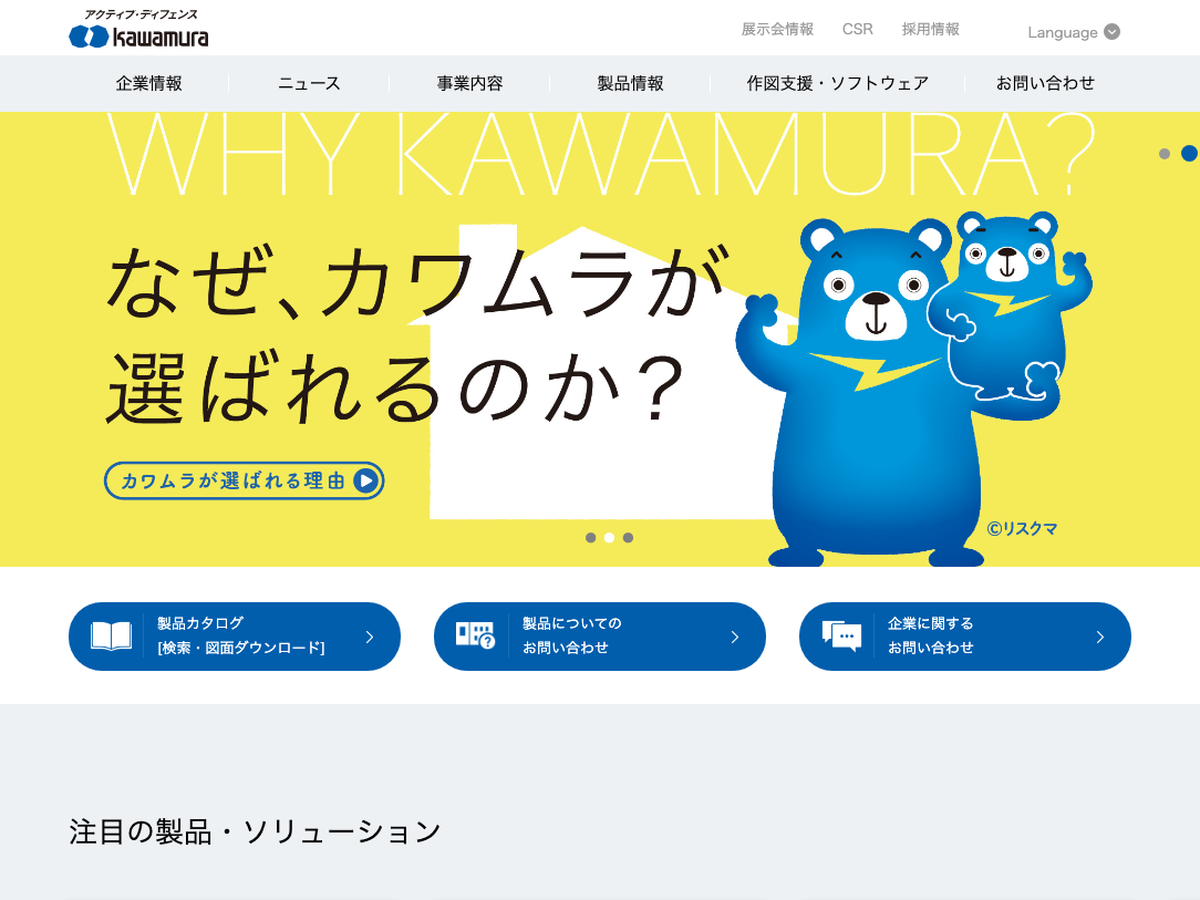Click the chevron on the 製品カタログ button
This screenshot has height=900, width=1200.
point(370,637)
